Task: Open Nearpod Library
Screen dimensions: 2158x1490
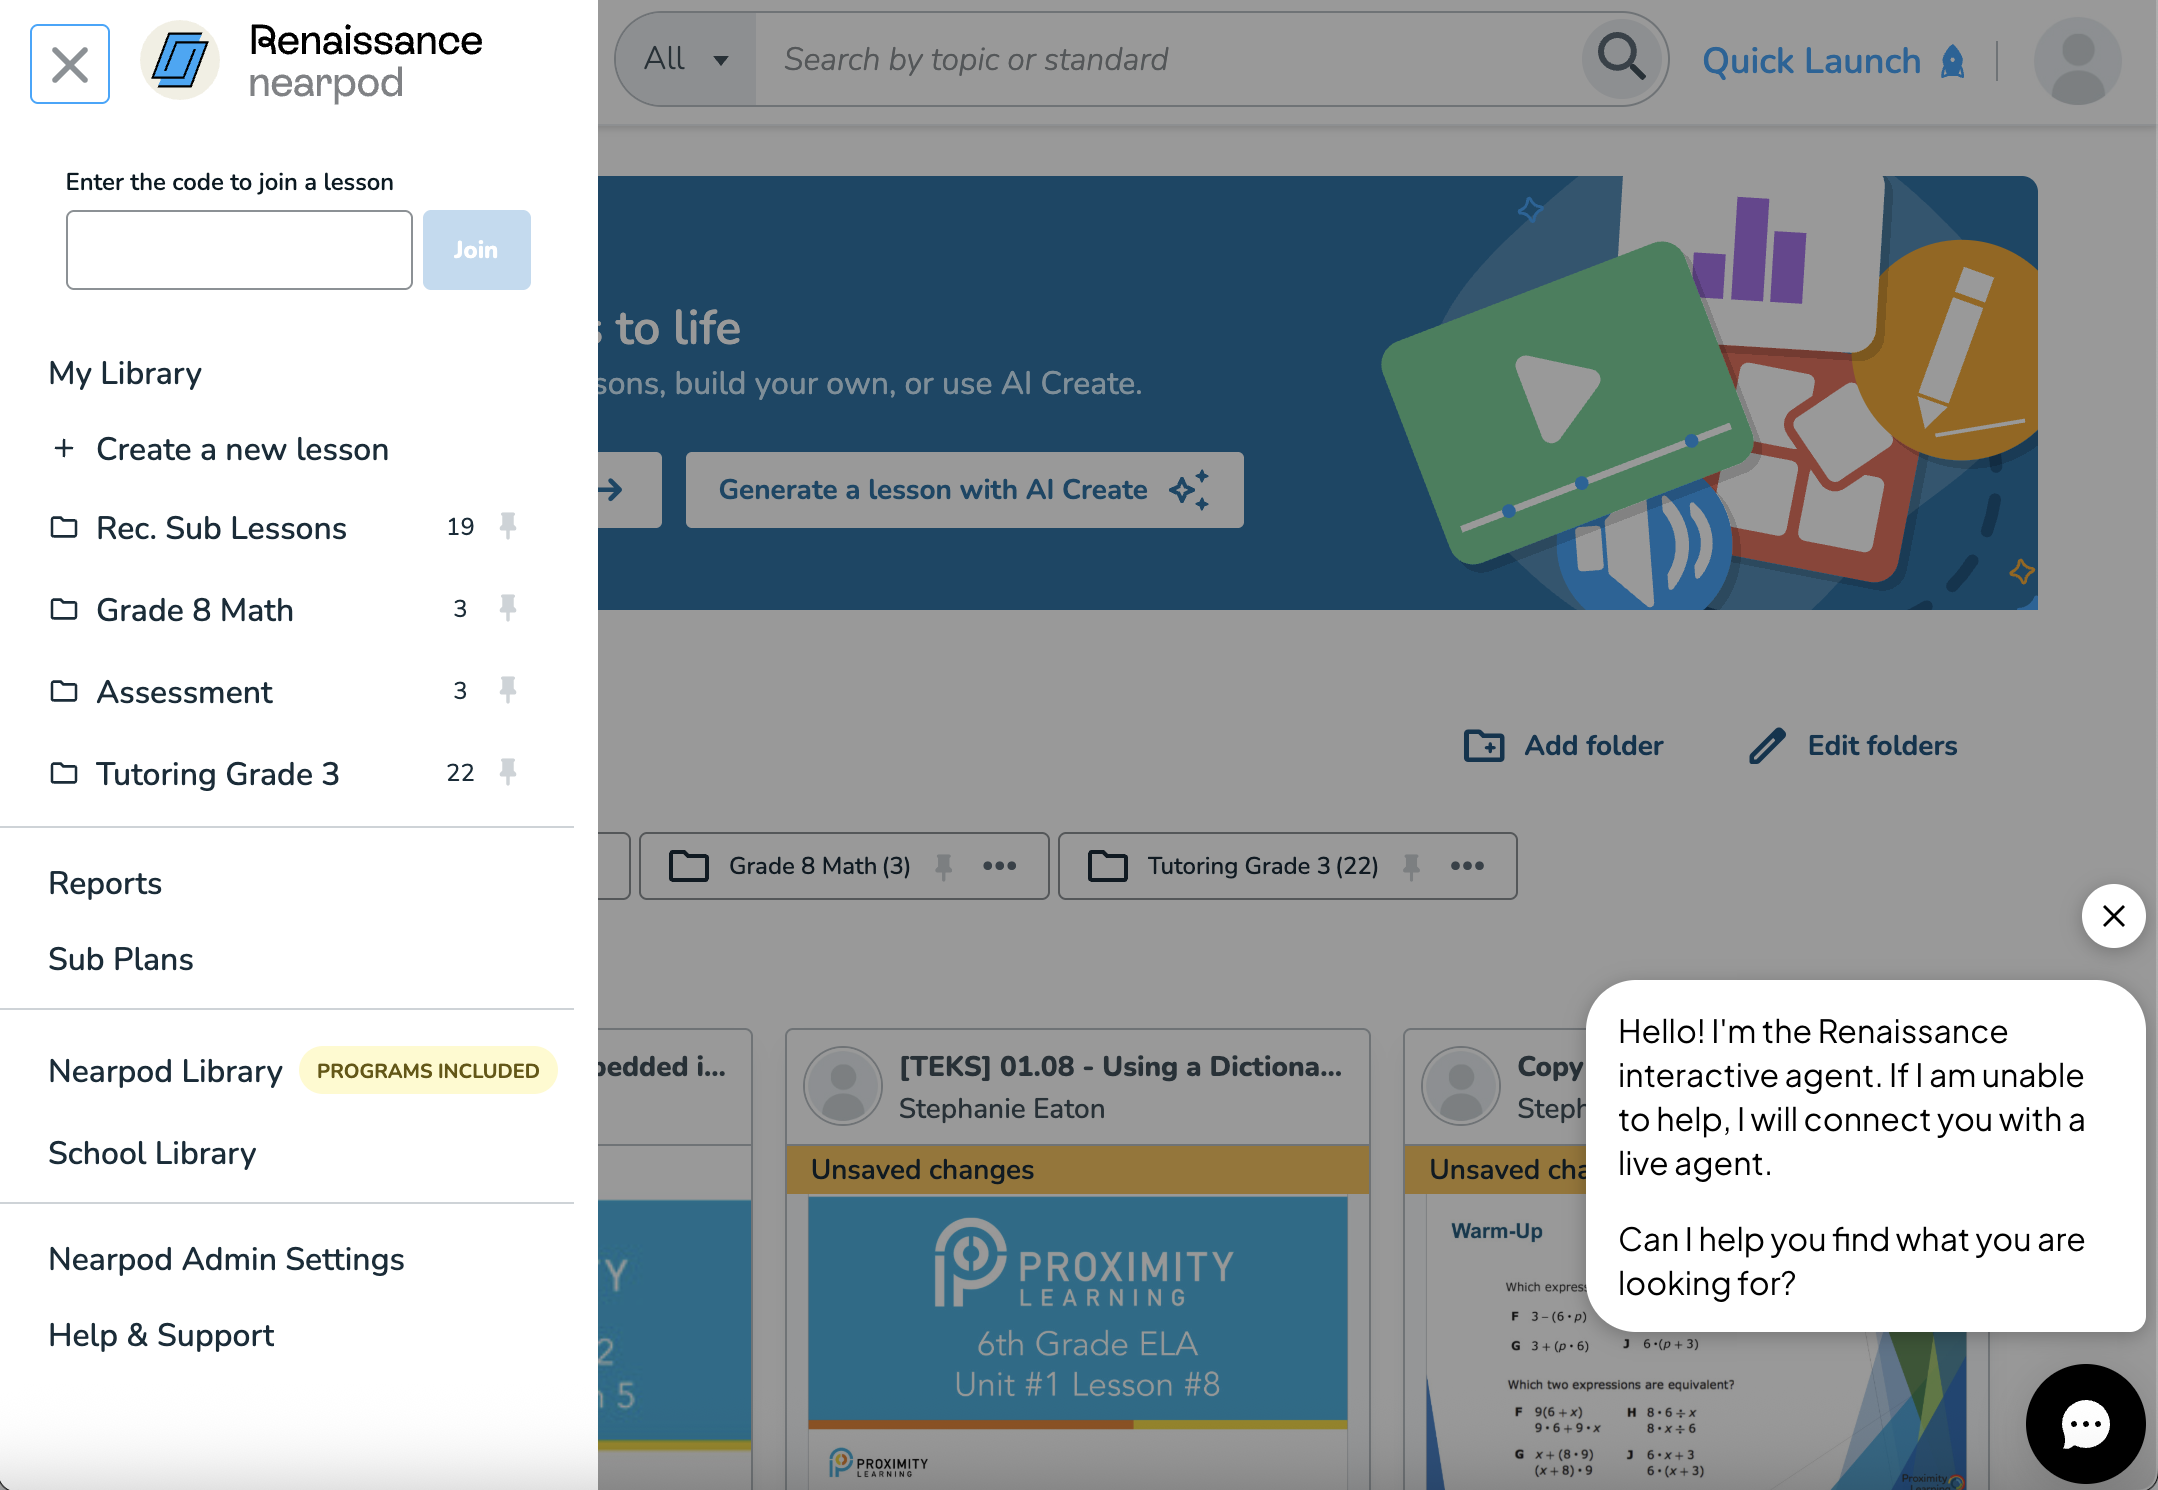Action: pyautogui.click(x=165, y=1071)
